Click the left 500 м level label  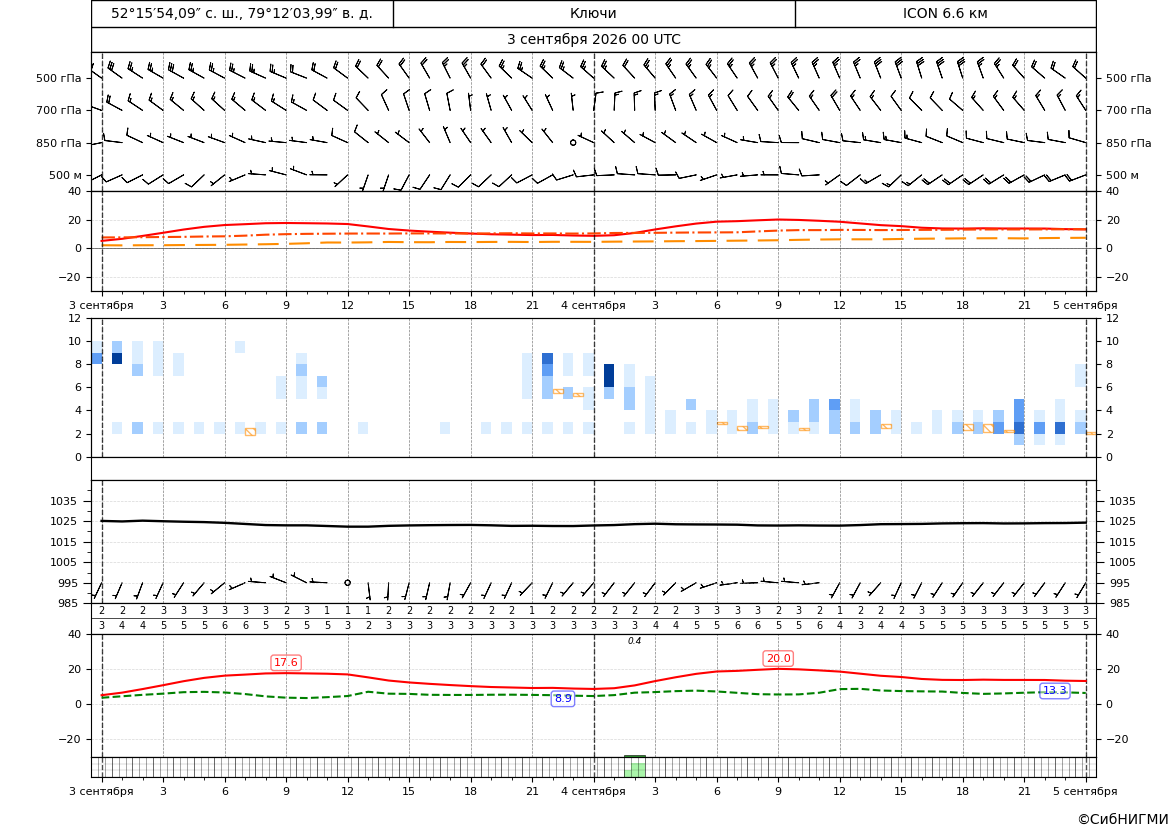[x=66, y=175]
